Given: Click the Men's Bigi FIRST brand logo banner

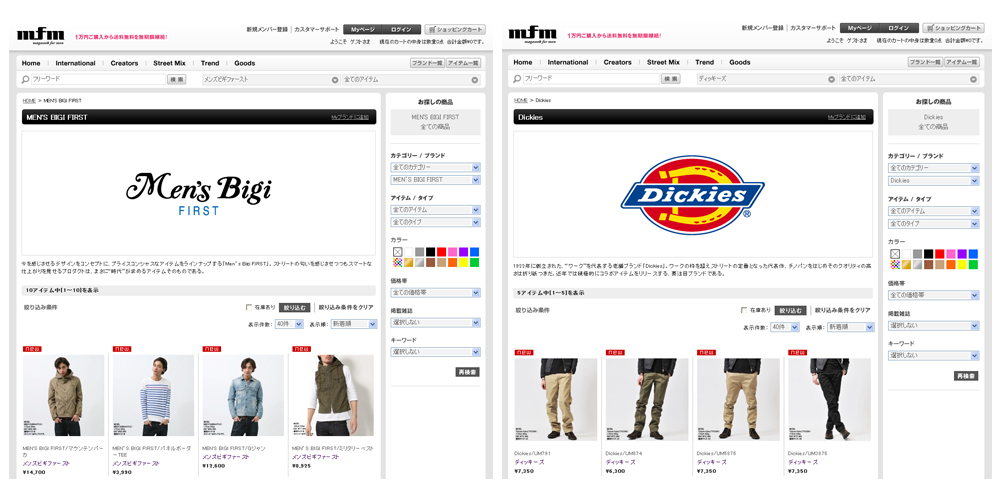Looking at the screenshot, I should tap(198, 193).
